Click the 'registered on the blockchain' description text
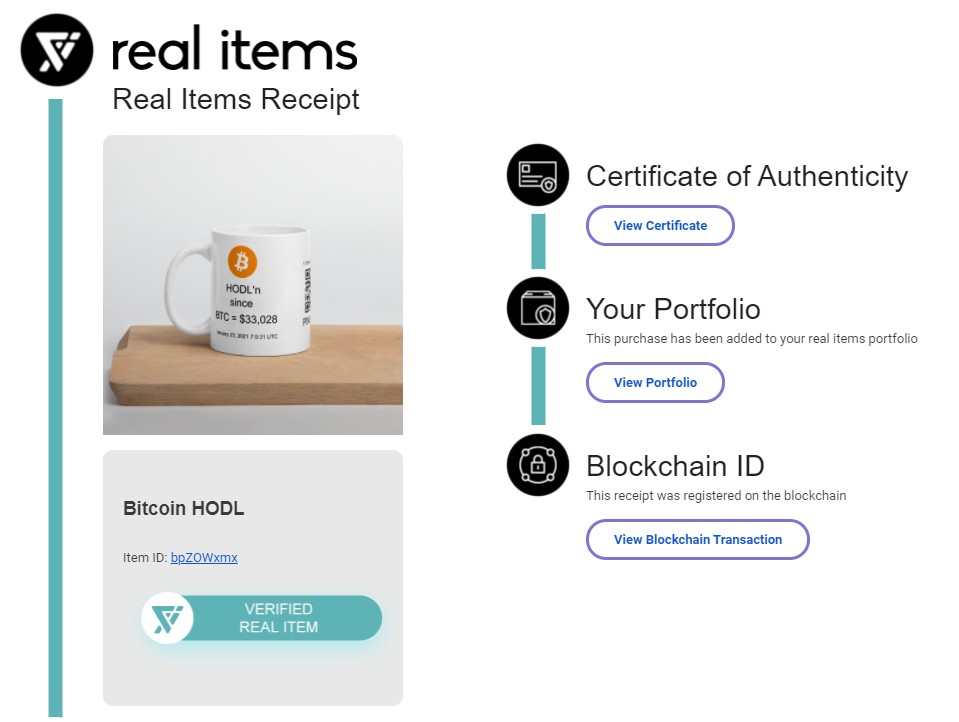This screenshot has width=959, height=722. [716, 495]
